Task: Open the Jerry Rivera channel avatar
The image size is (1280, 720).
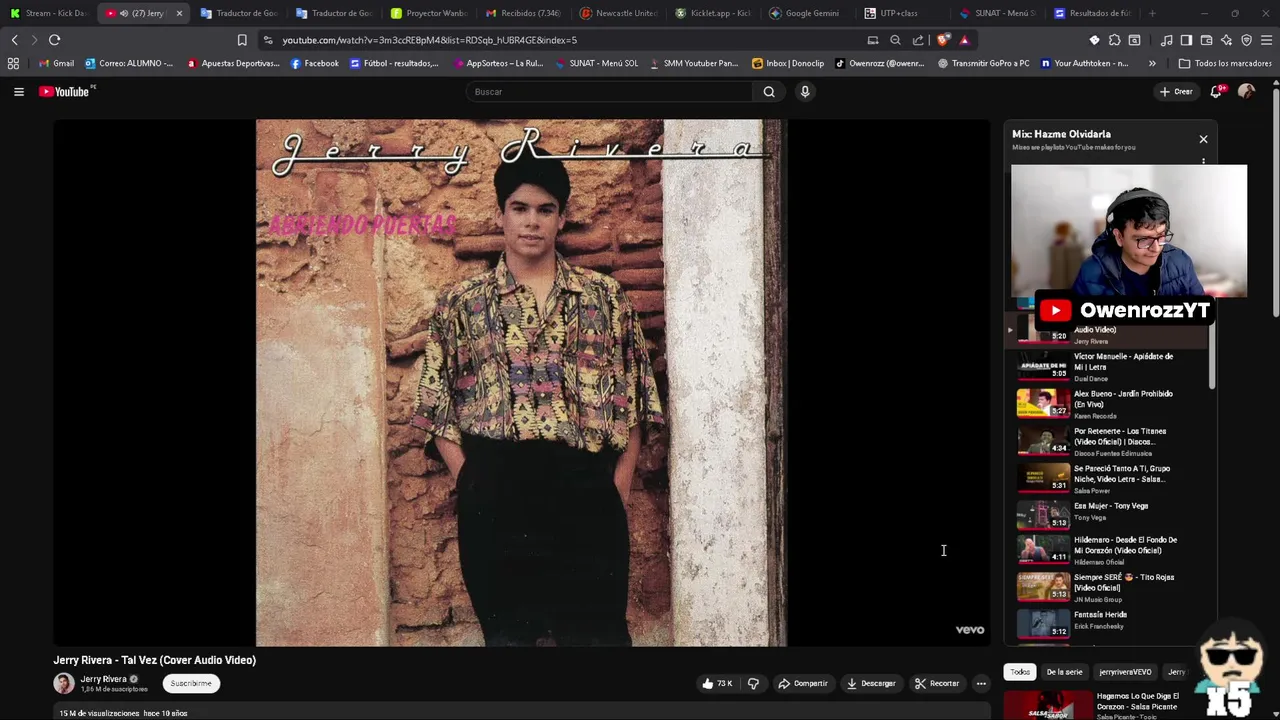Action: 64,684
